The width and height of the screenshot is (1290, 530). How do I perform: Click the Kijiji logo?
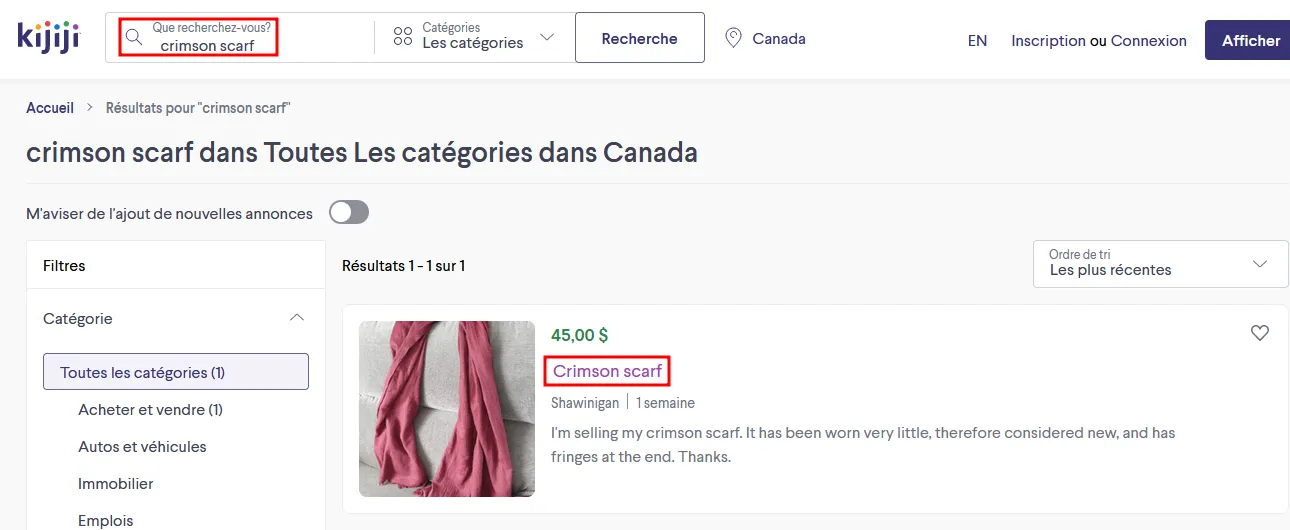48,37
